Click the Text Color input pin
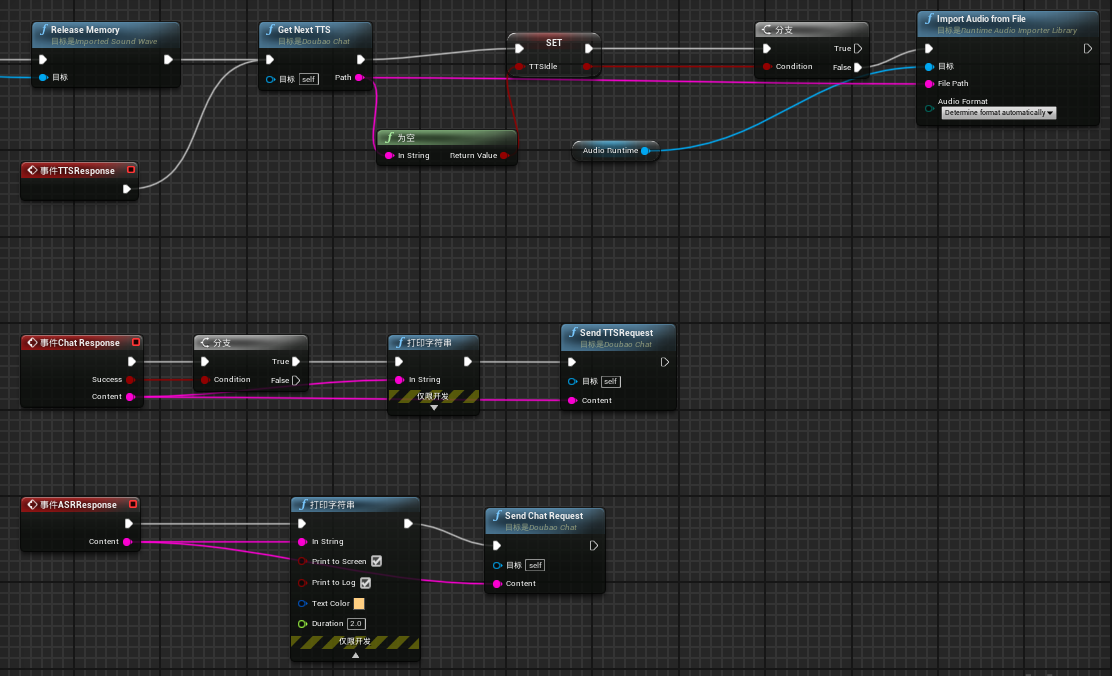 (x=303, y=604)
